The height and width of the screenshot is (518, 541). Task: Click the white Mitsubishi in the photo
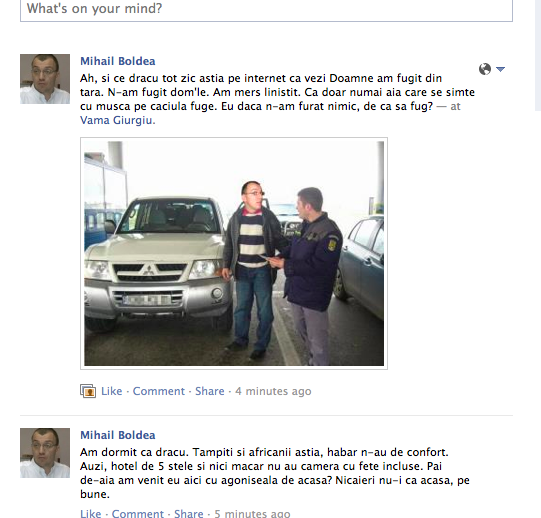pos(155,262)
